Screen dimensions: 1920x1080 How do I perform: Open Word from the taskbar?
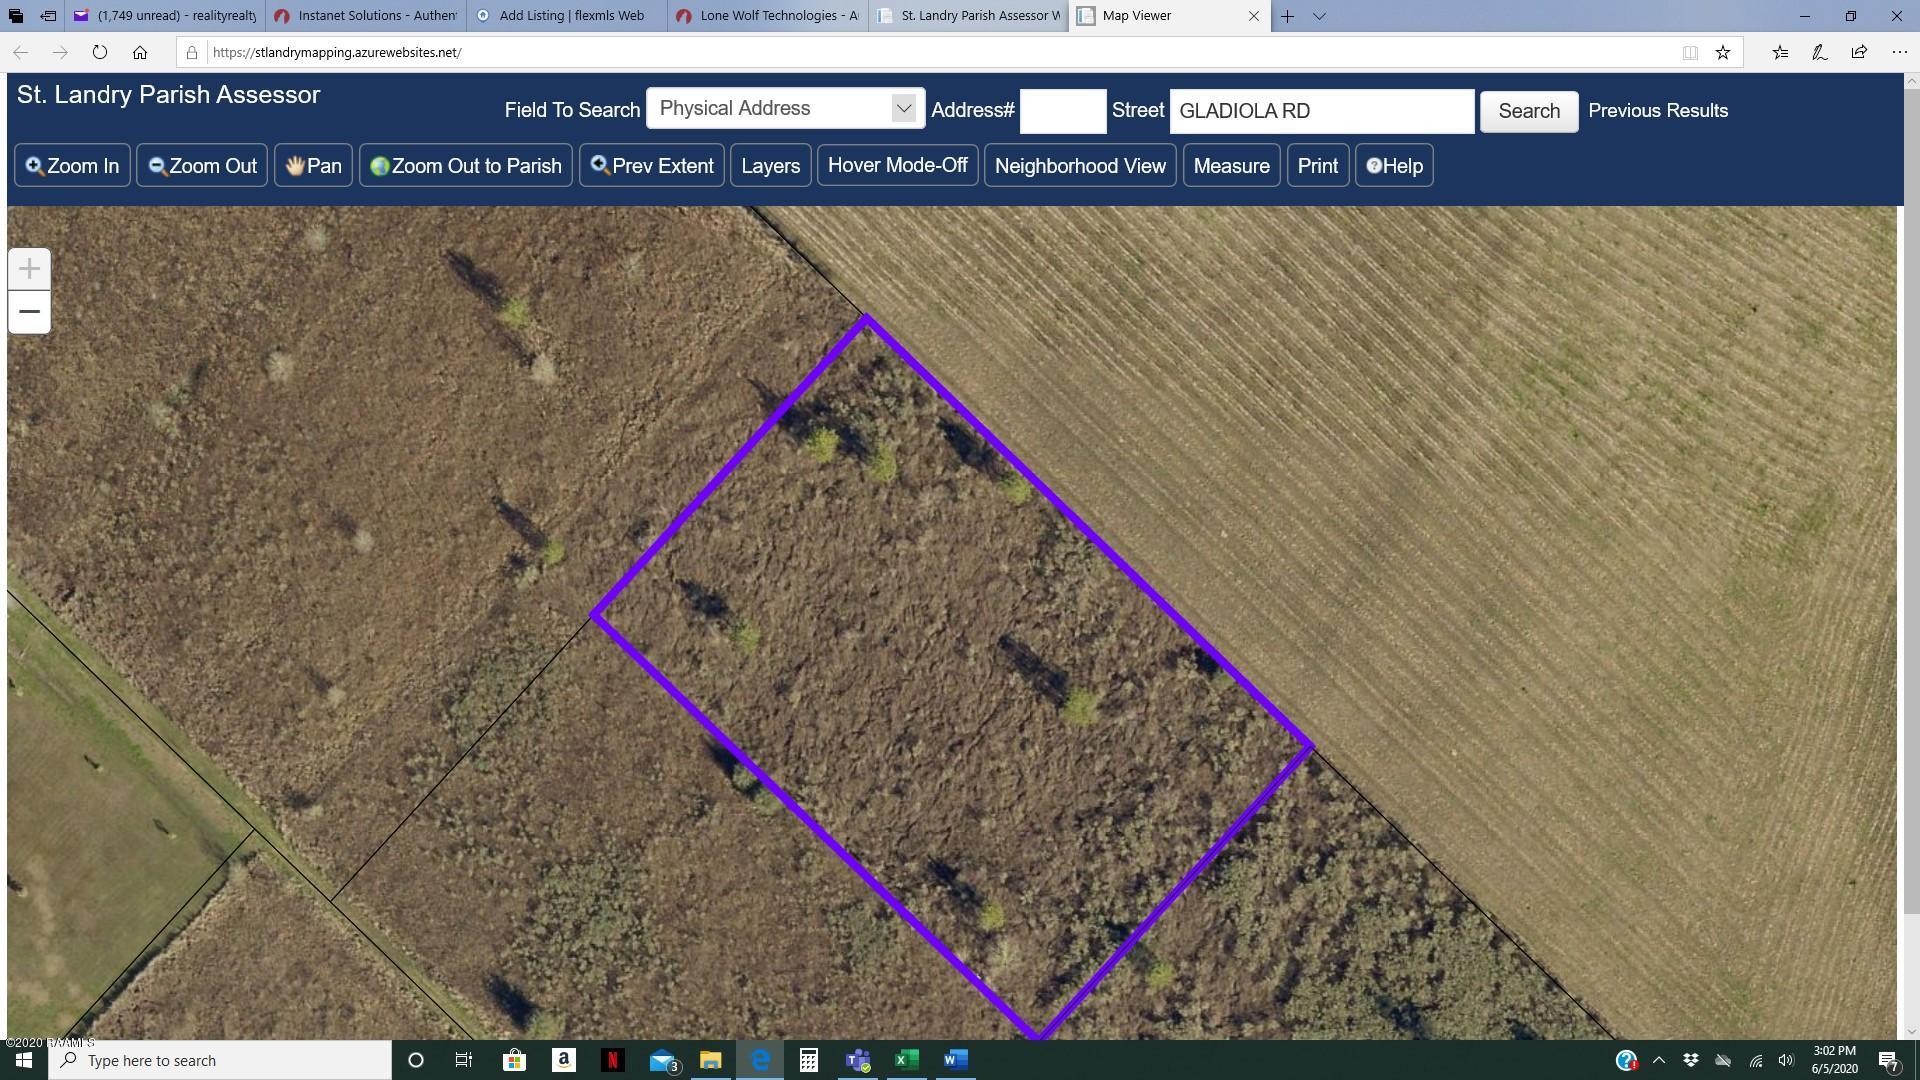(955, 1060)
